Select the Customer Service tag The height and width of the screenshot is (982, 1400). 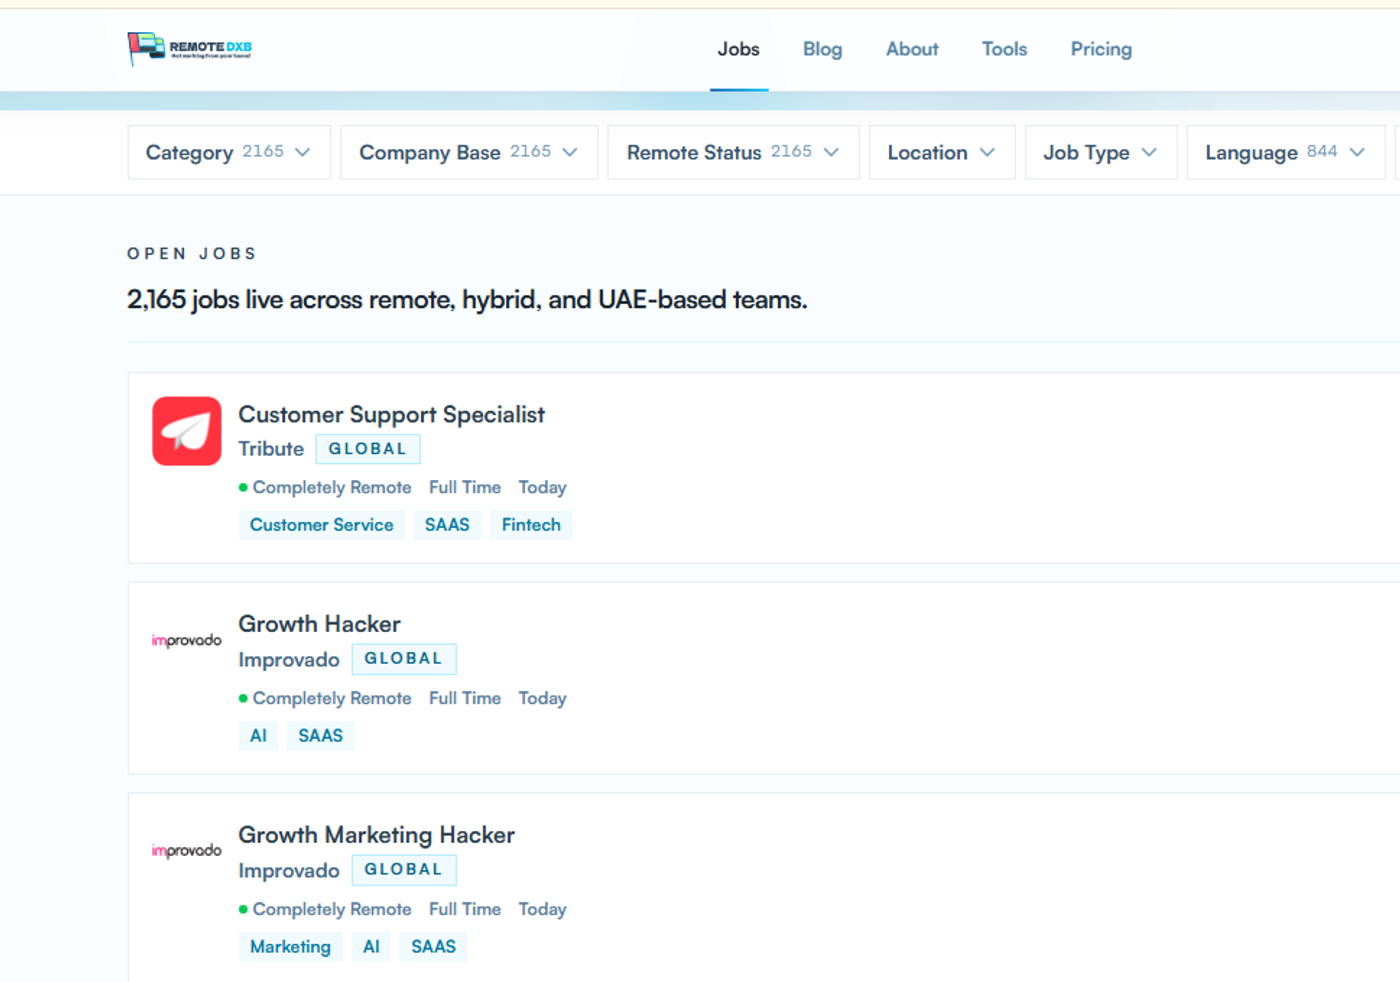[322, 525]
